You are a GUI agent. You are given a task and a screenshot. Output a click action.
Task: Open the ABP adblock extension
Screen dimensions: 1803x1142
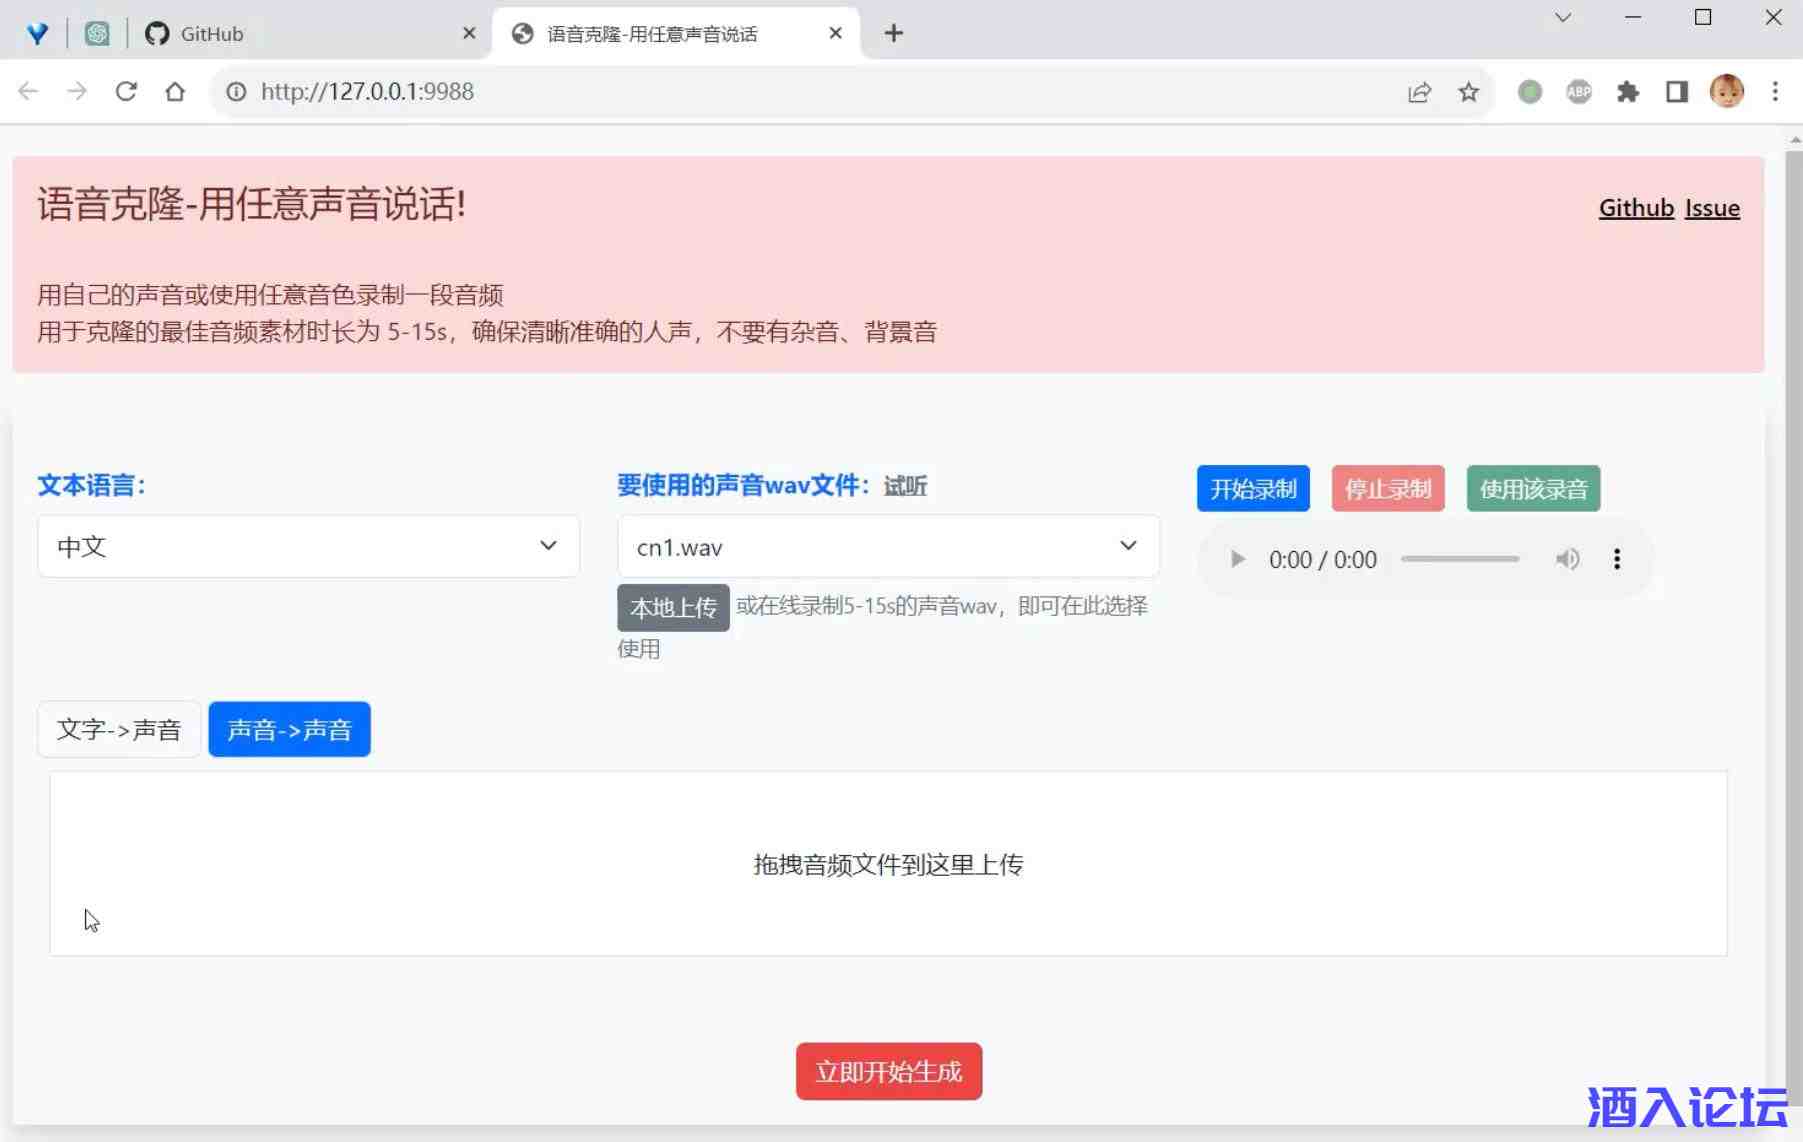(1578, 92)
